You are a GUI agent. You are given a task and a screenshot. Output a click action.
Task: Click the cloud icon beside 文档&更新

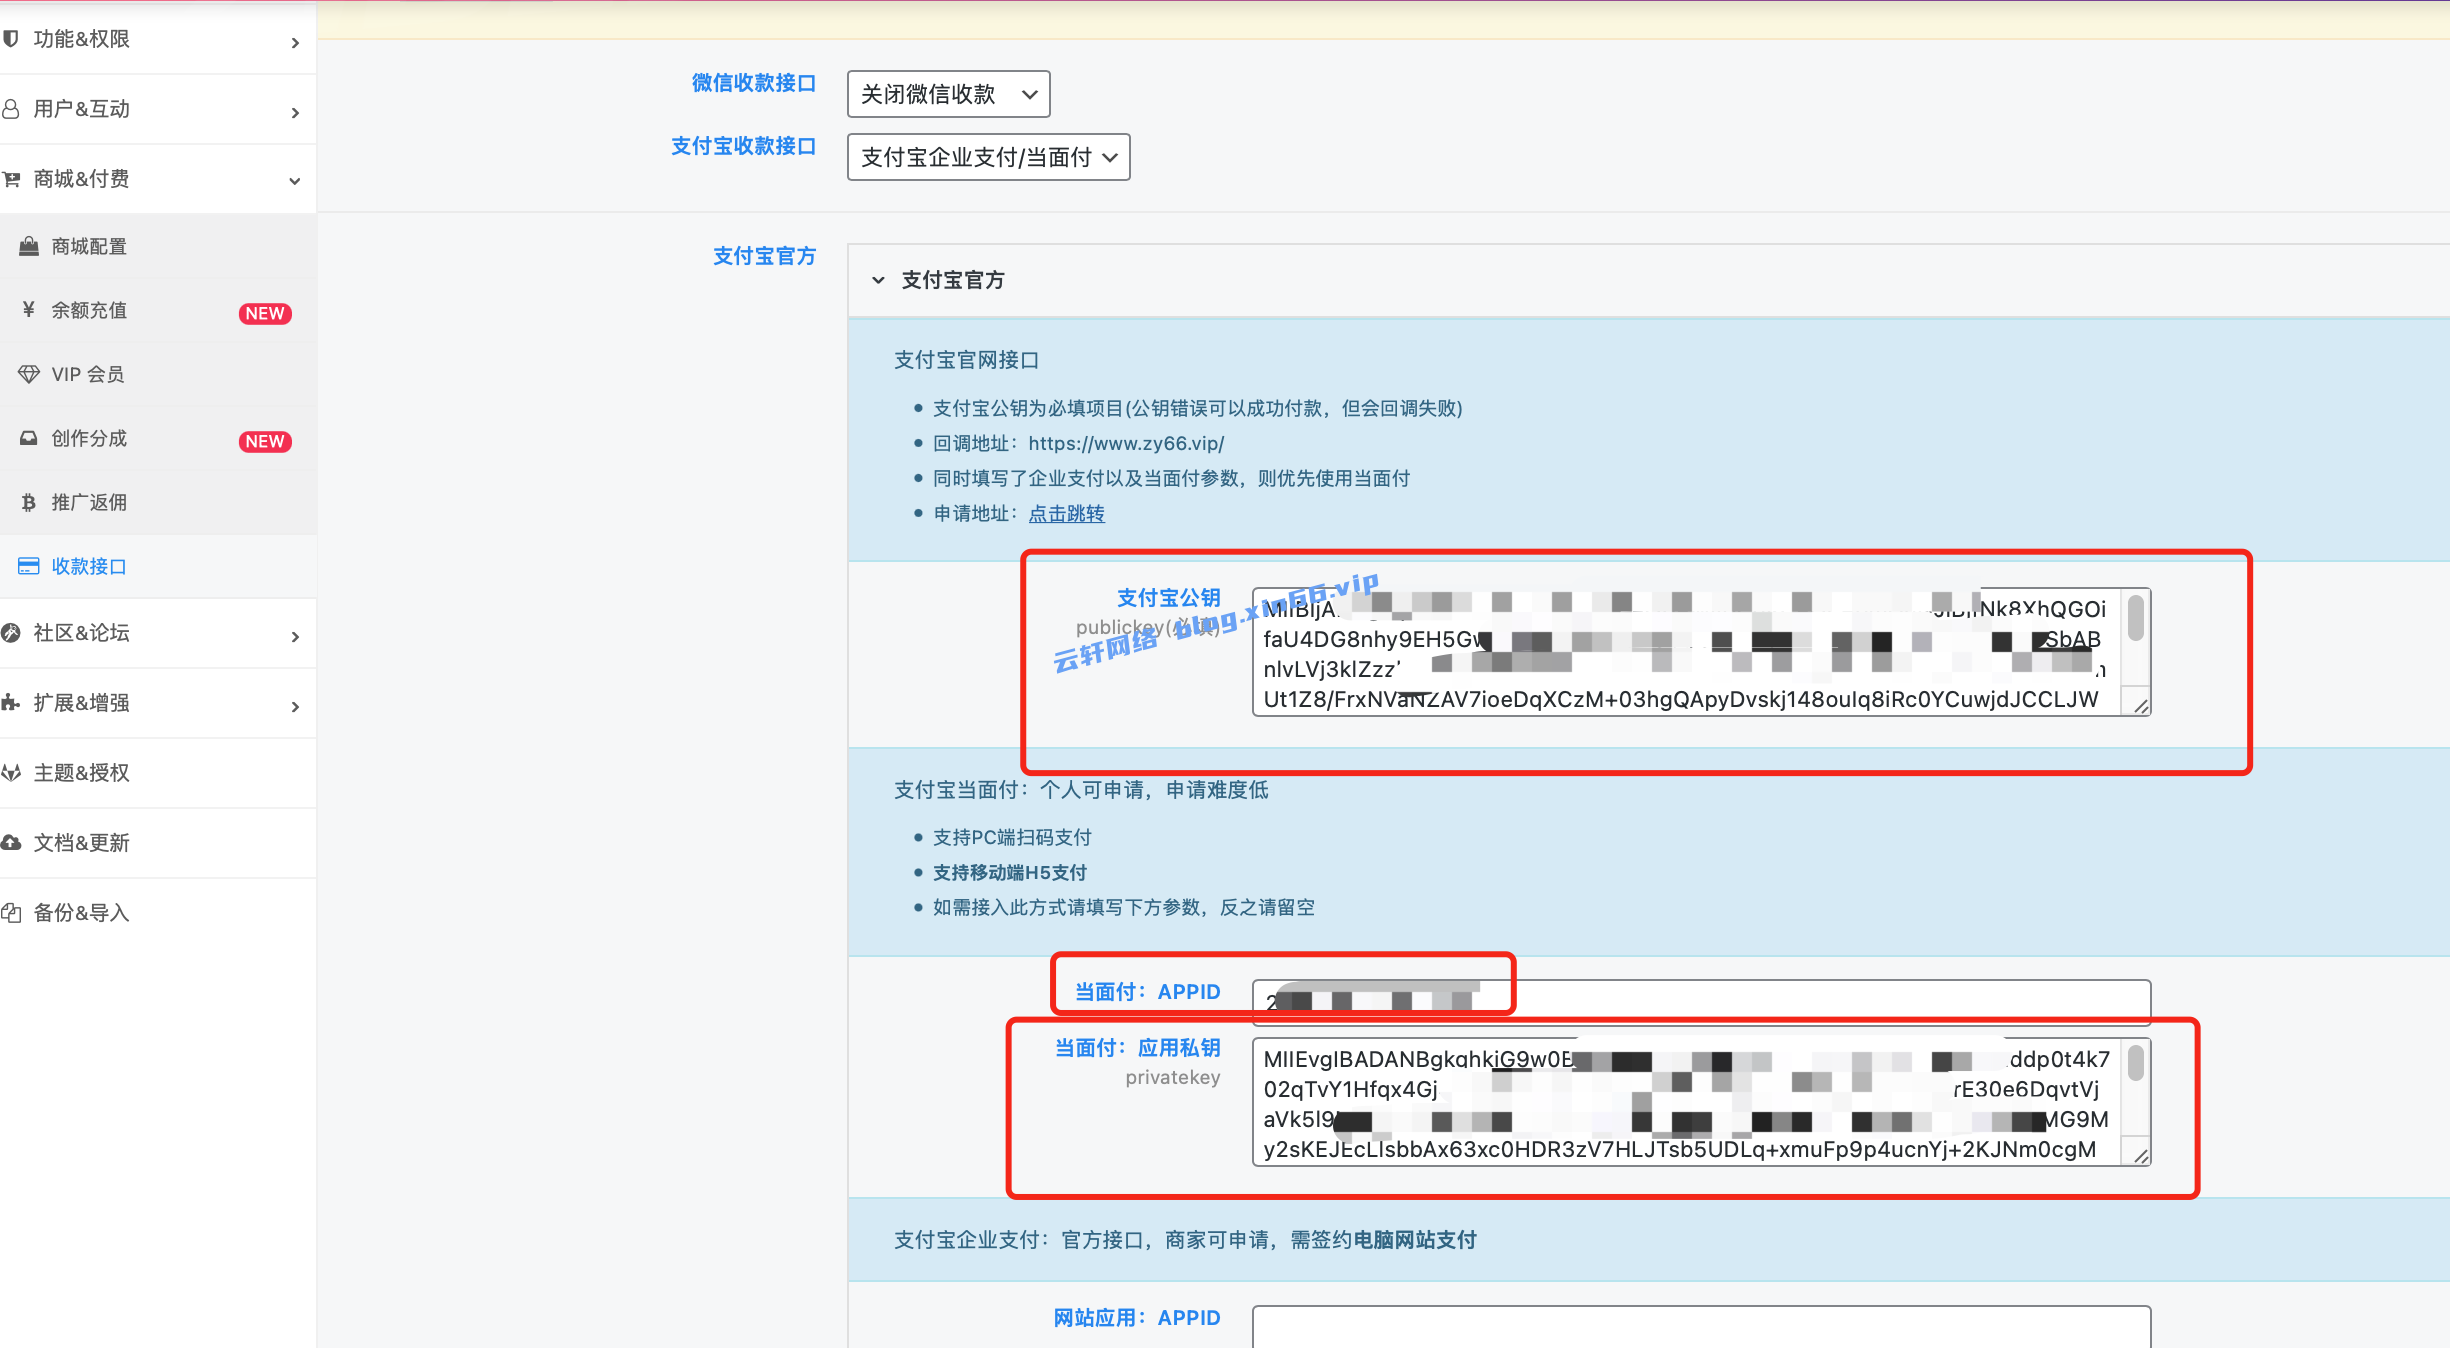coord(11,843)
